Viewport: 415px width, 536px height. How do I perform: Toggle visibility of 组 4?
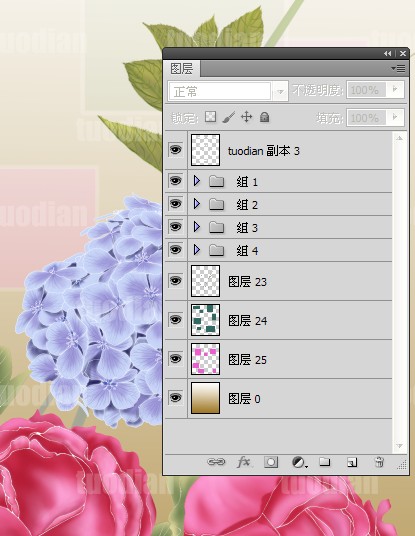[x=176, y=249]
